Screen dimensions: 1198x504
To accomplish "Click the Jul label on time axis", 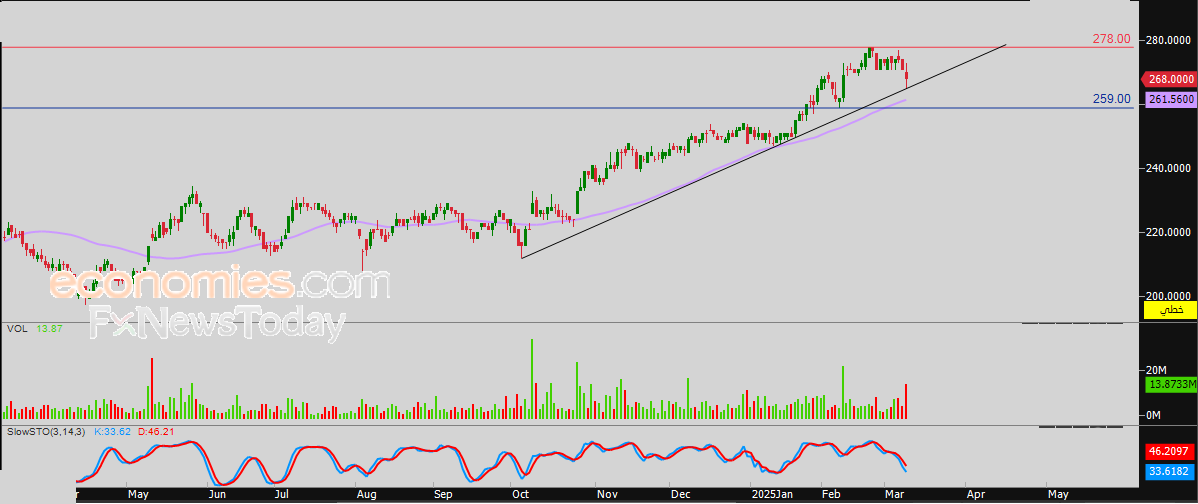I will click(281, 495).
